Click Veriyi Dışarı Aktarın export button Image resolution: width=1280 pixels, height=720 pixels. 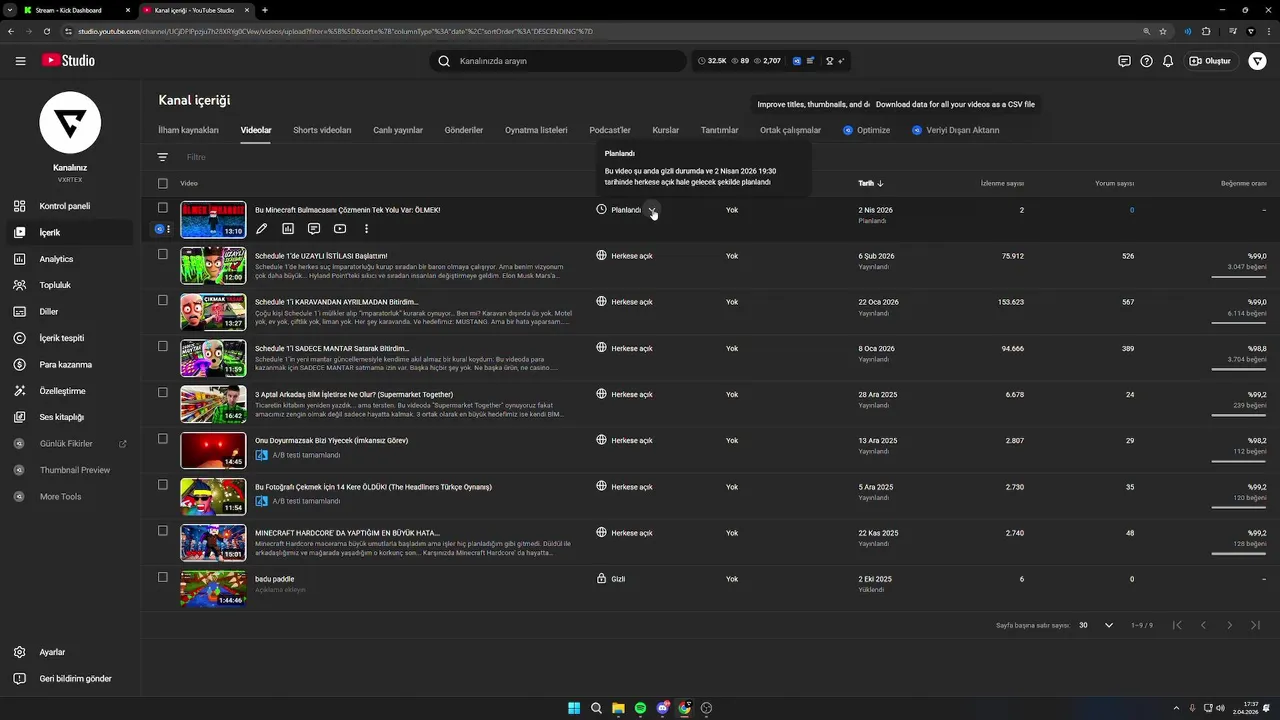[x=955, y=130]
